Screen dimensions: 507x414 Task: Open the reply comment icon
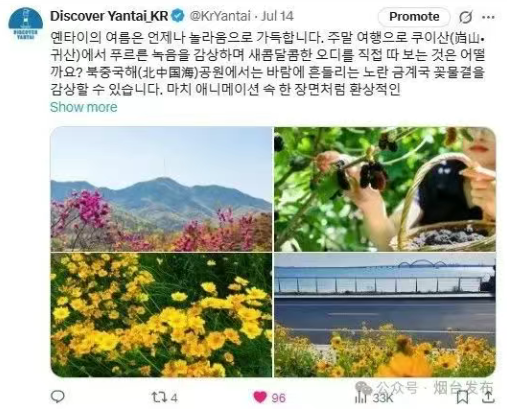pos(57,397)
